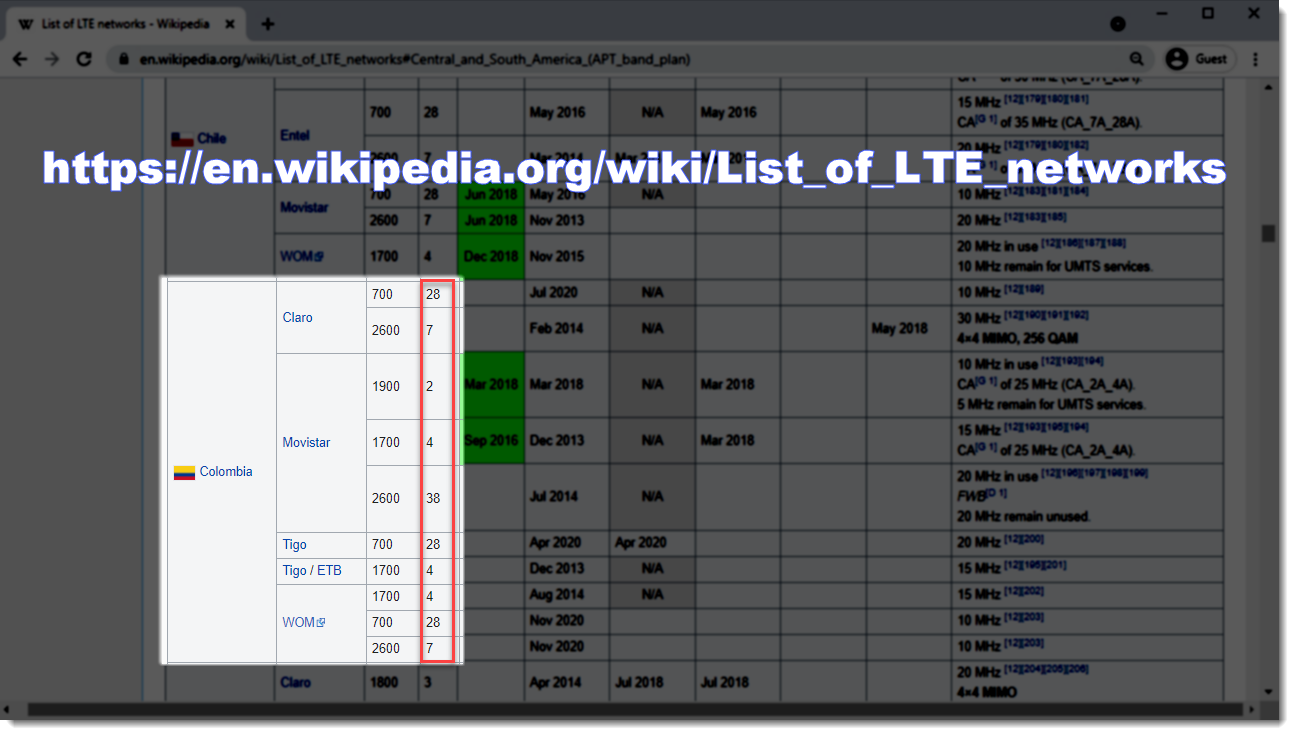Click the Apr 2014 date cell
Screen dimensions: 1294x735
point(567,683)
